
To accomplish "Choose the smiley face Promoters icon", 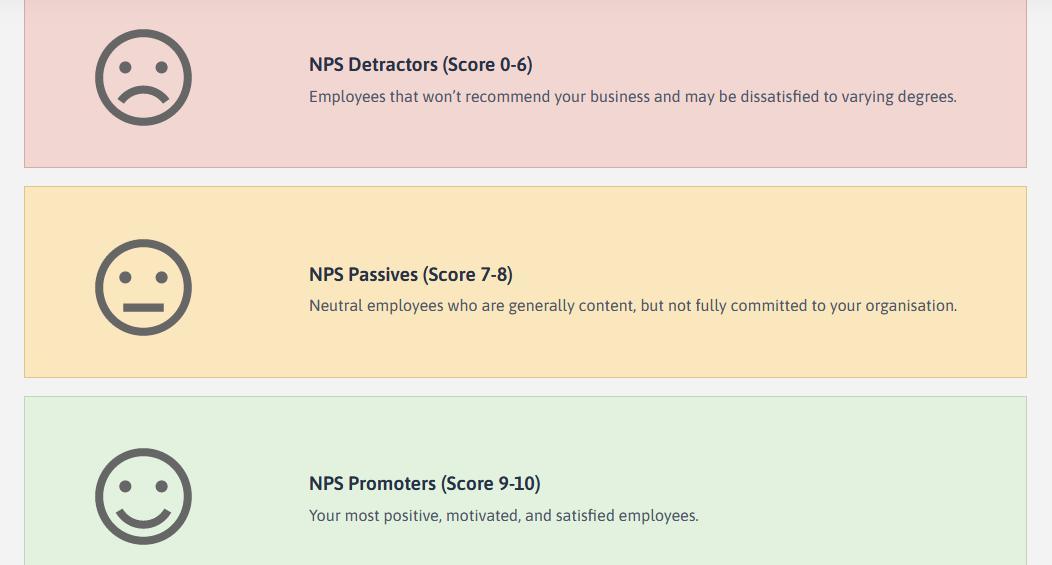I will click(x=144, y=497).
